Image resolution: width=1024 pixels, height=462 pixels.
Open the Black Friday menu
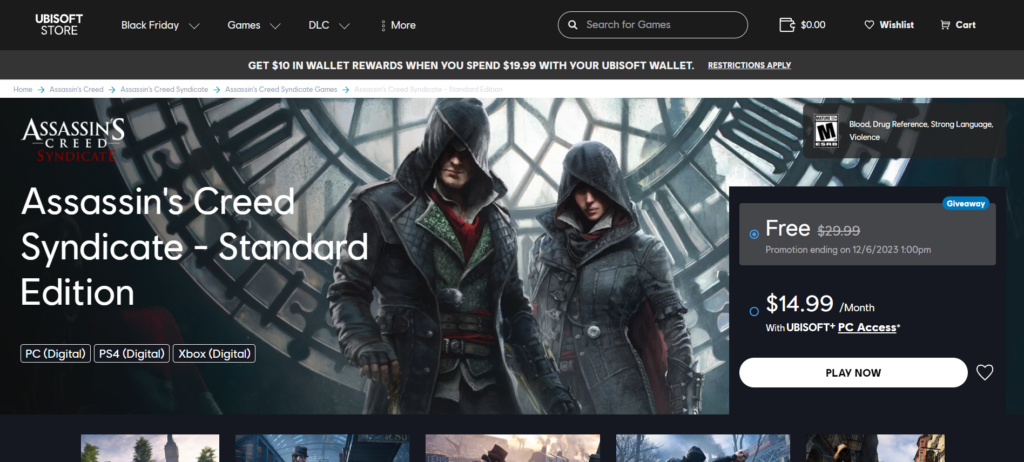coord(150,25)
